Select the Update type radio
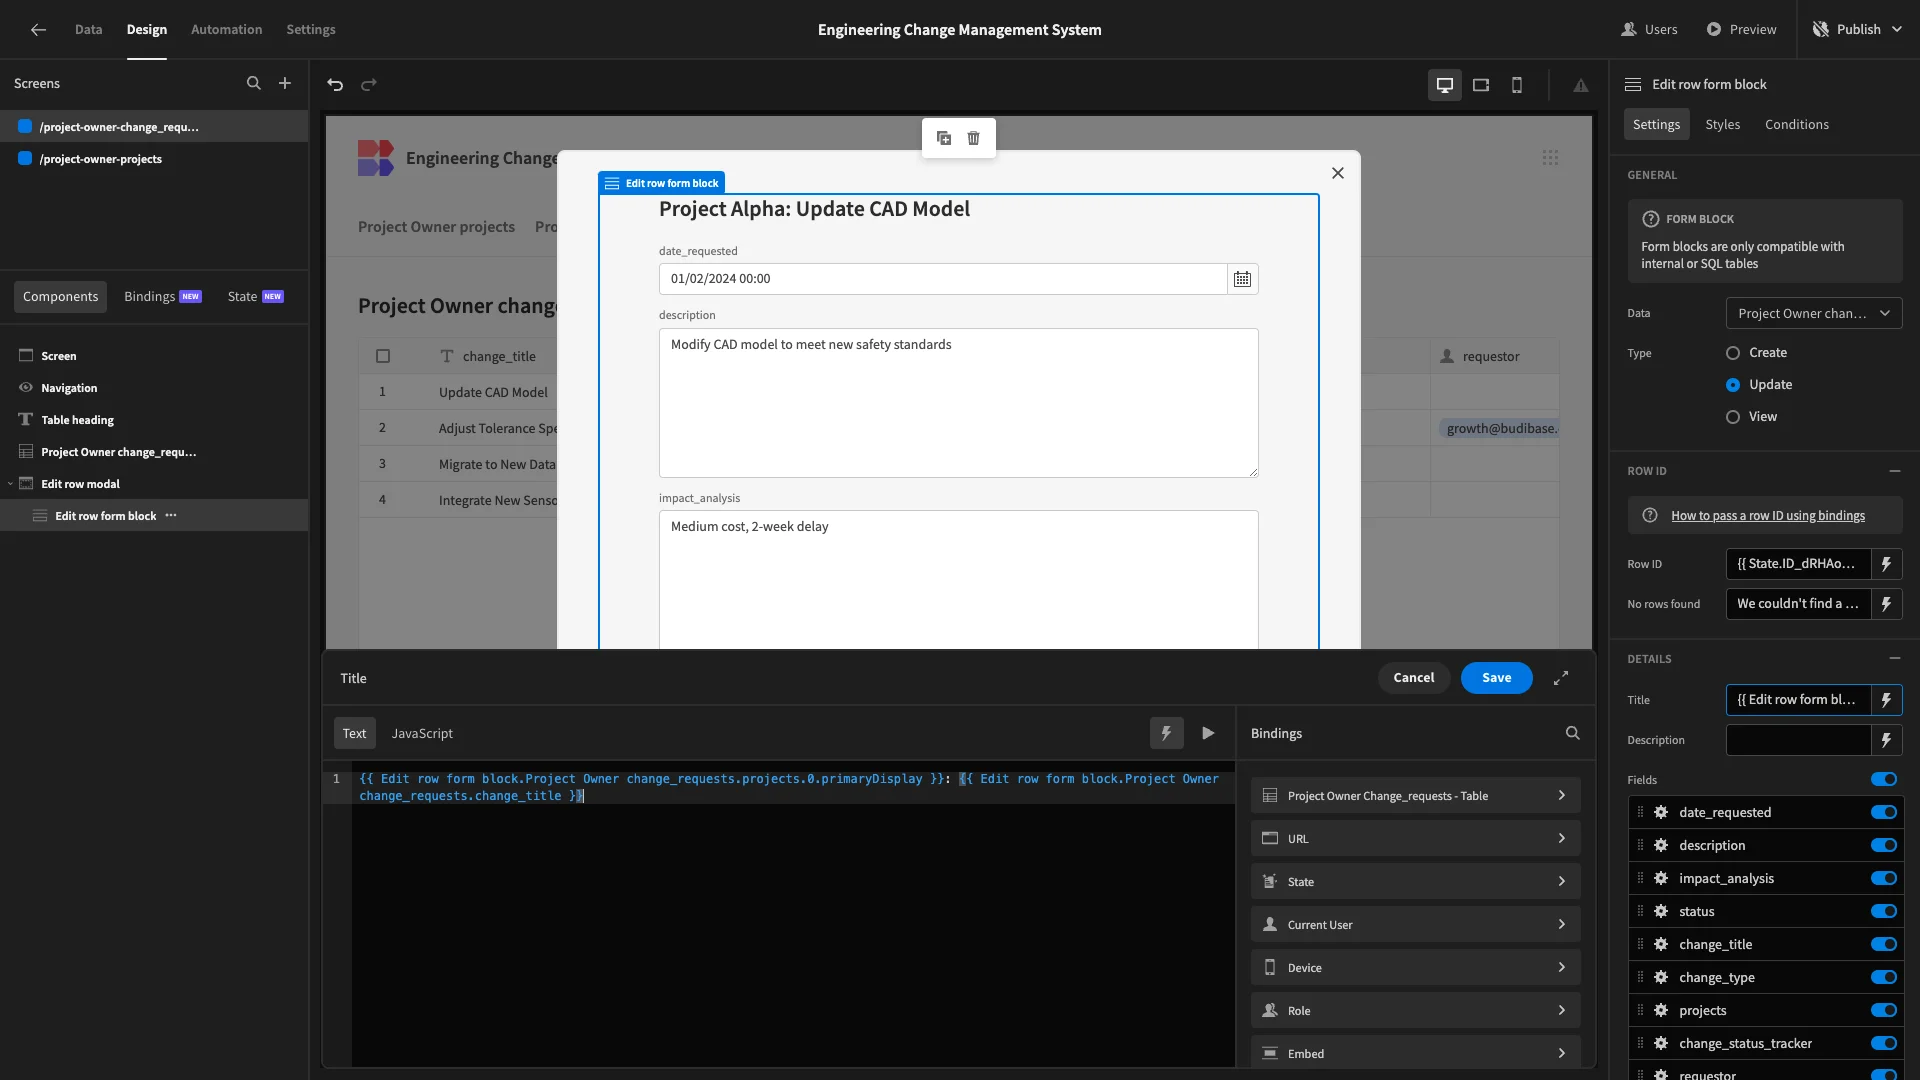Image resolution: width=1920 pixels, height=1080 pixels. [1733, 385]
